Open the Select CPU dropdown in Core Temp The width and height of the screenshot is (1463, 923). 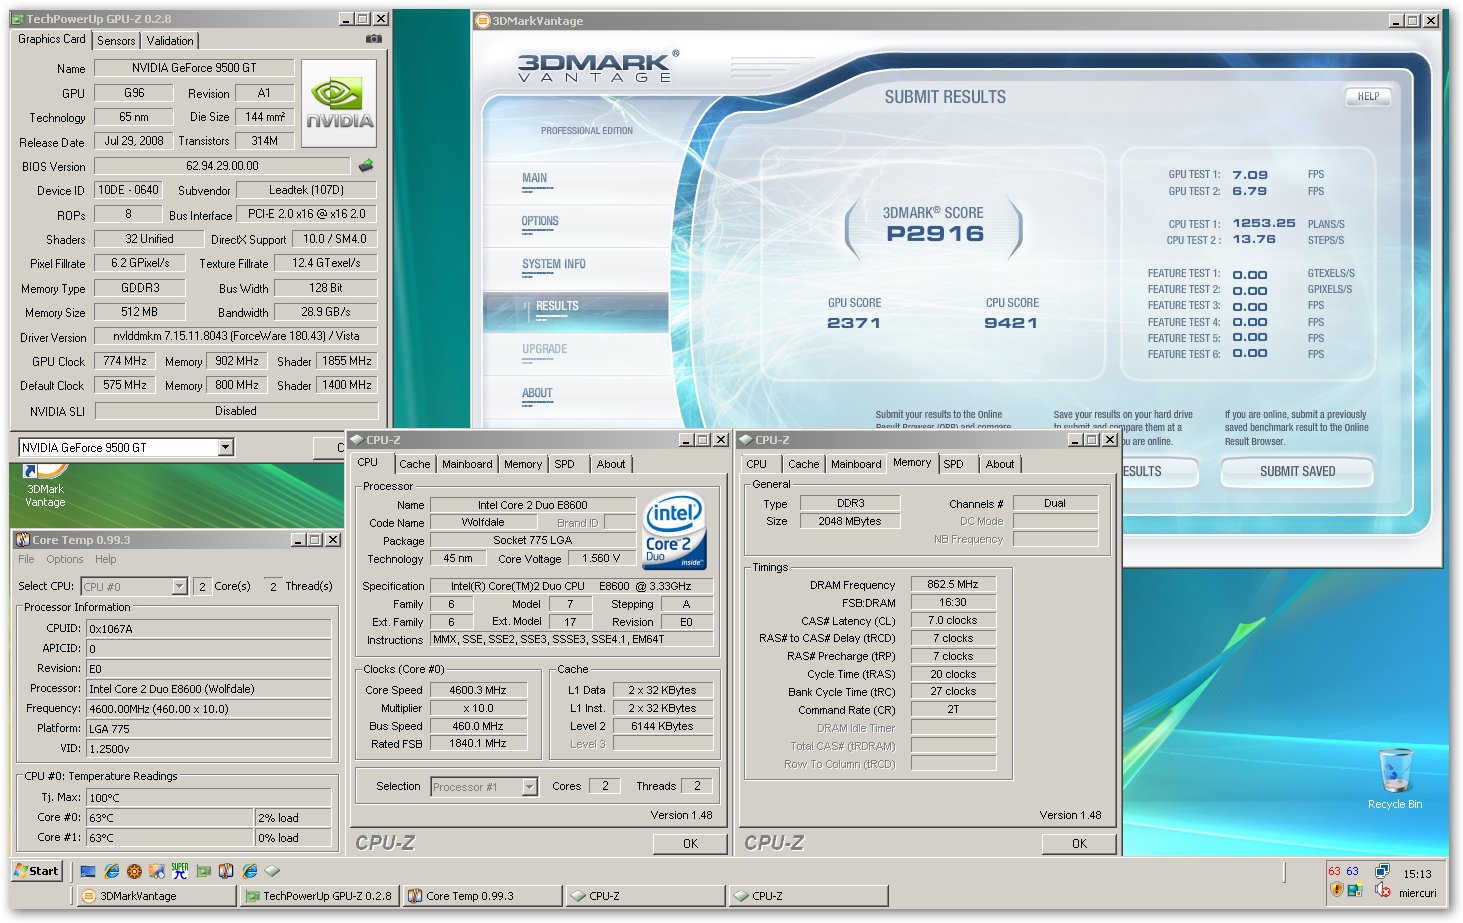pos(180,587)
